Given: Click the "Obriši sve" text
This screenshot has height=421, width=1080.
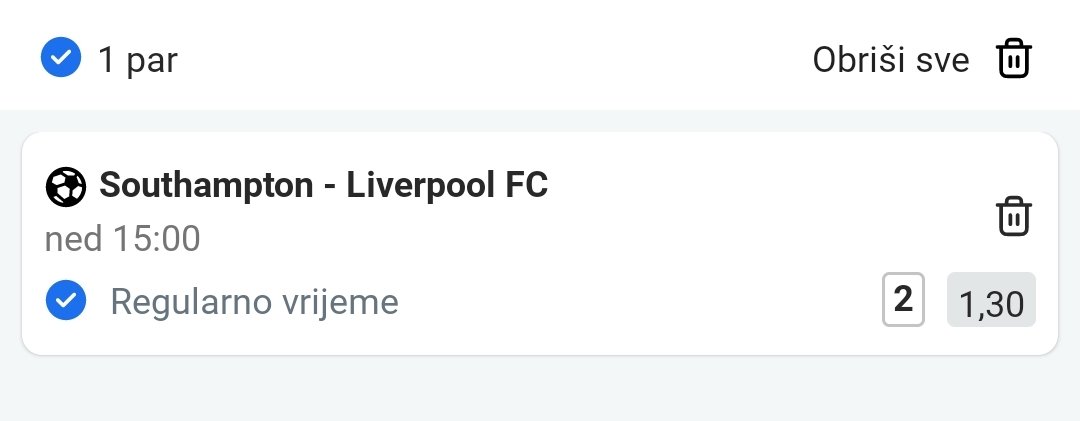Looking at the screenshot, I should 890,60.
